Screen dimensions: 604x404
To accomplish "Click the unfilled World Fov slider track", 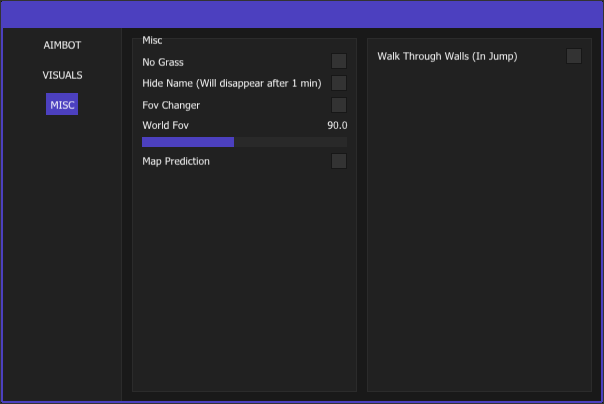I will tap(290, 142).
